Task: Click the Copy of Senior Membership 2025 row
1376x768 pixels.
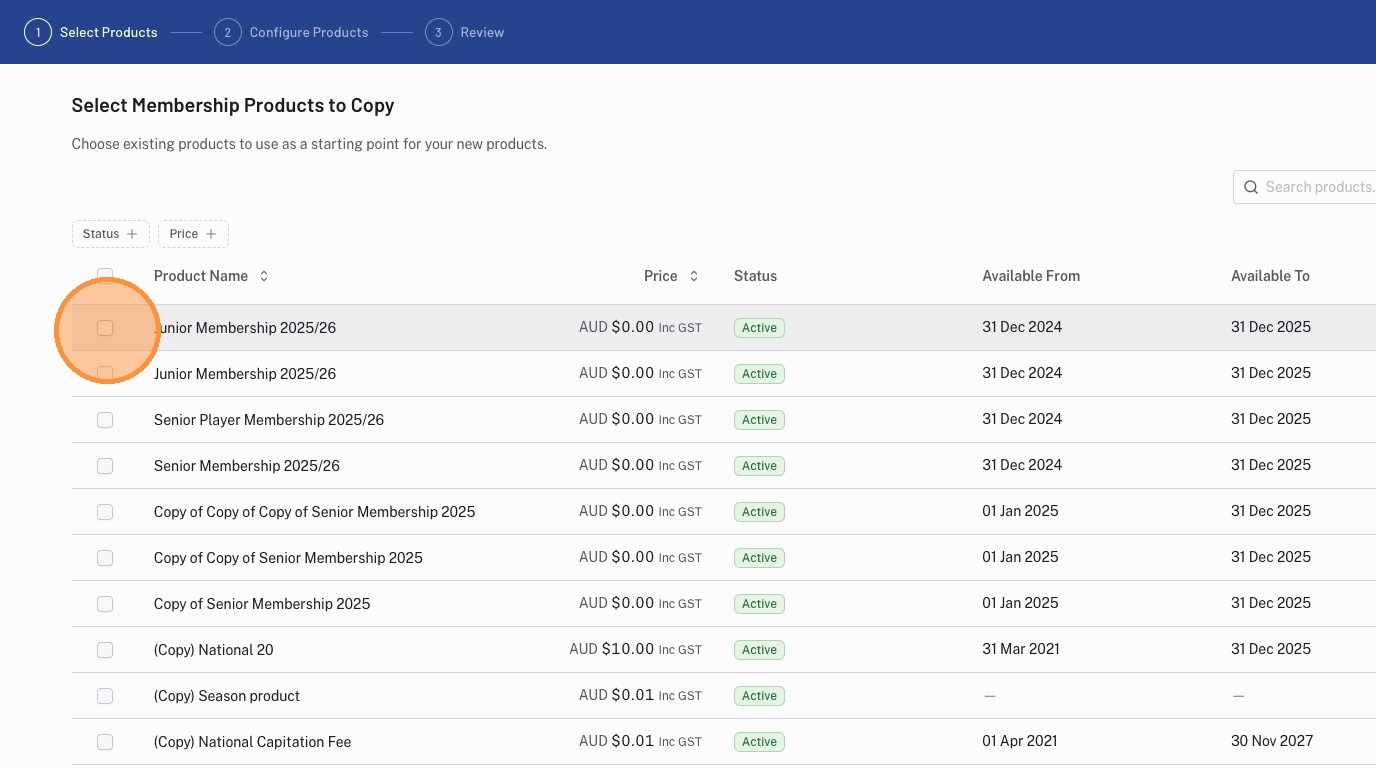Action: [262, 604]
